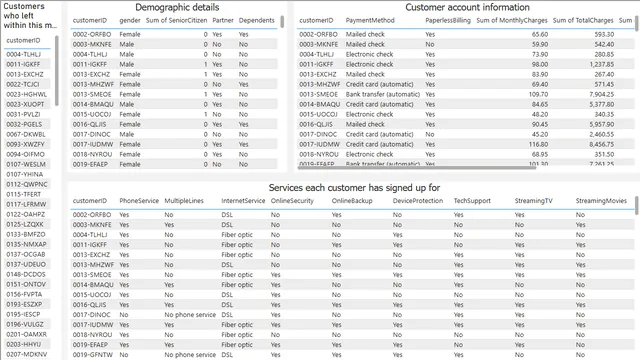Click the TechSupport column header

click(472, 201)
